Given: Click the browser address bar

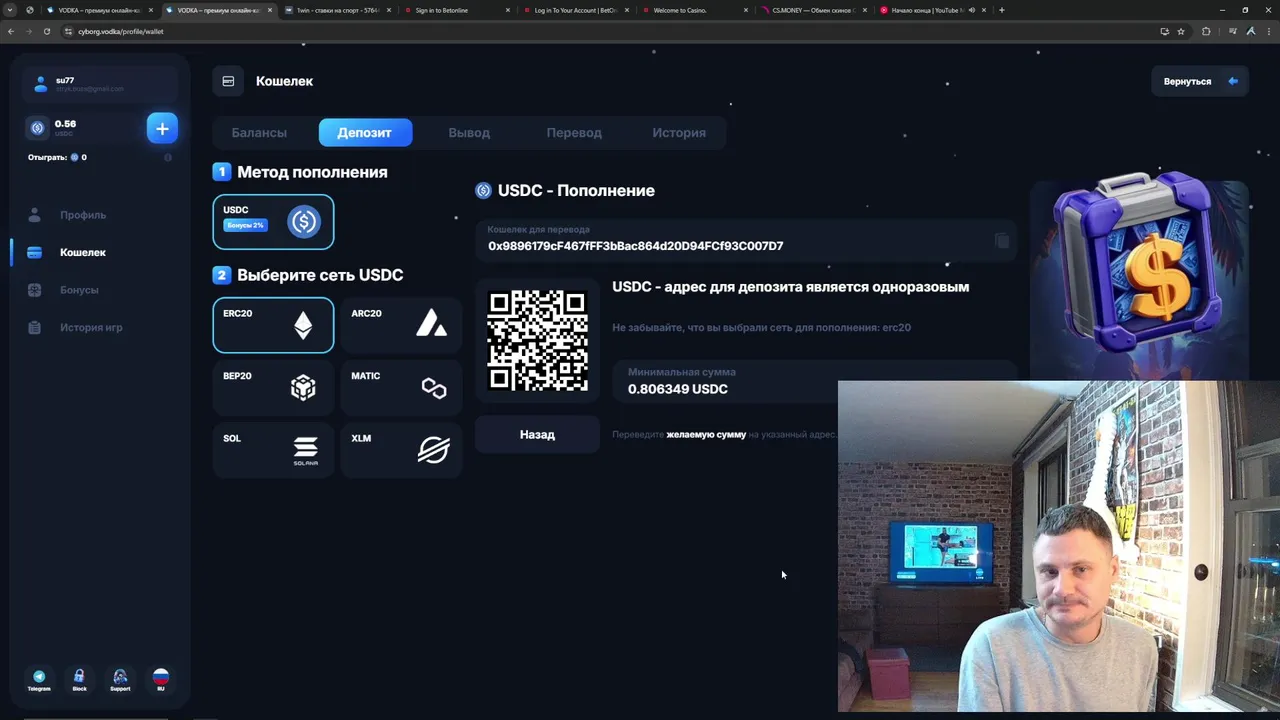Looking at the screenshot, I should [x=600, y=31].
